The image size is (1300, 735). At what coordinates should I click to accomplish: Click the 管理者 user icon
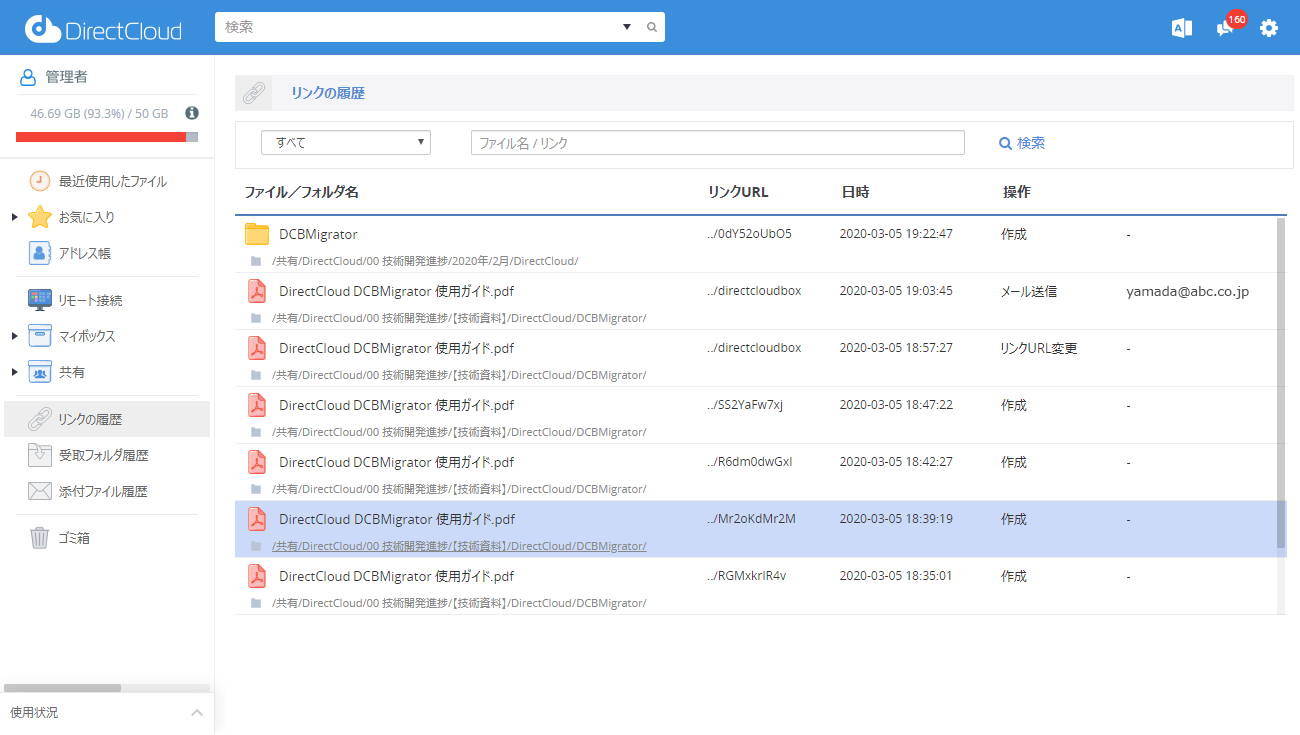tap(28, 77)
